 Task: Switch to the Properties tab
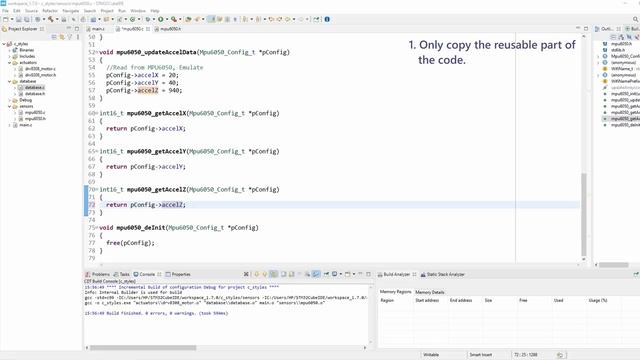[x=178, y=274]
